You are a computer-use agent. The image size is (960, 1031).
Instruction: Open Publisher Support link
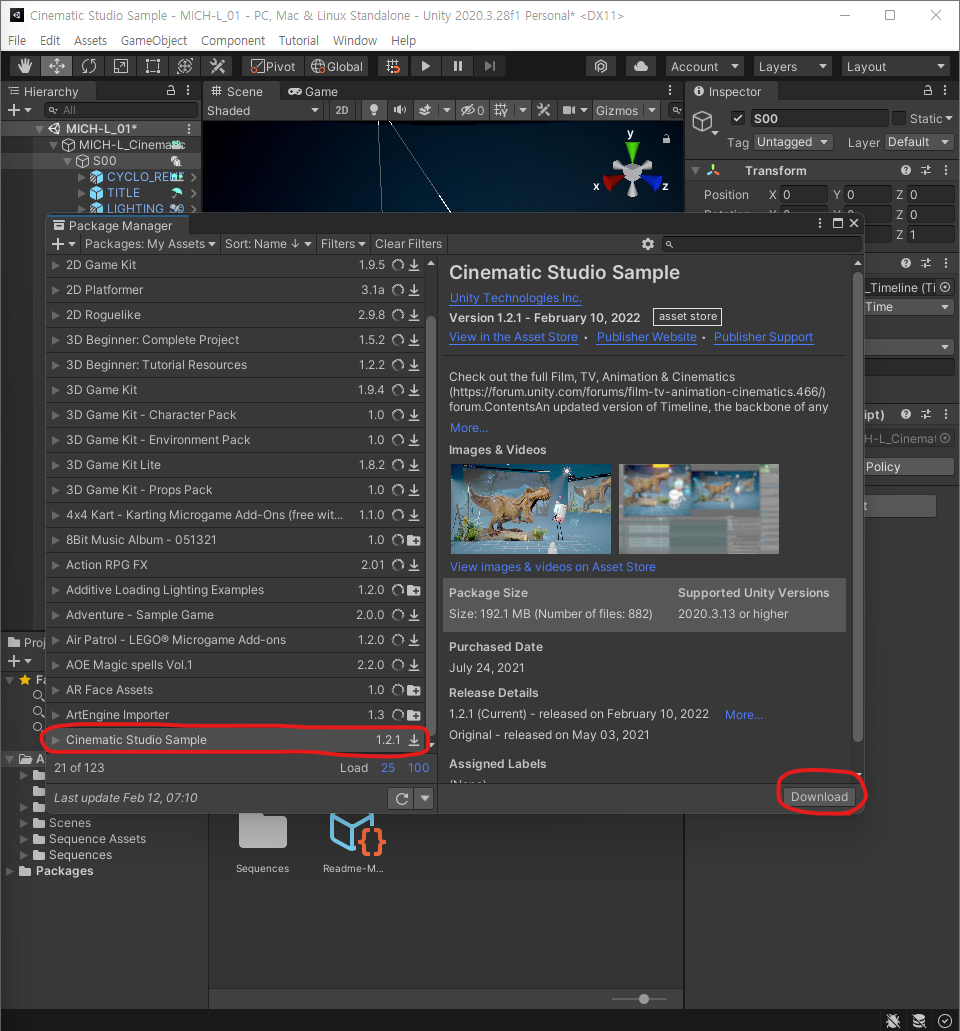tap(763, 337)
